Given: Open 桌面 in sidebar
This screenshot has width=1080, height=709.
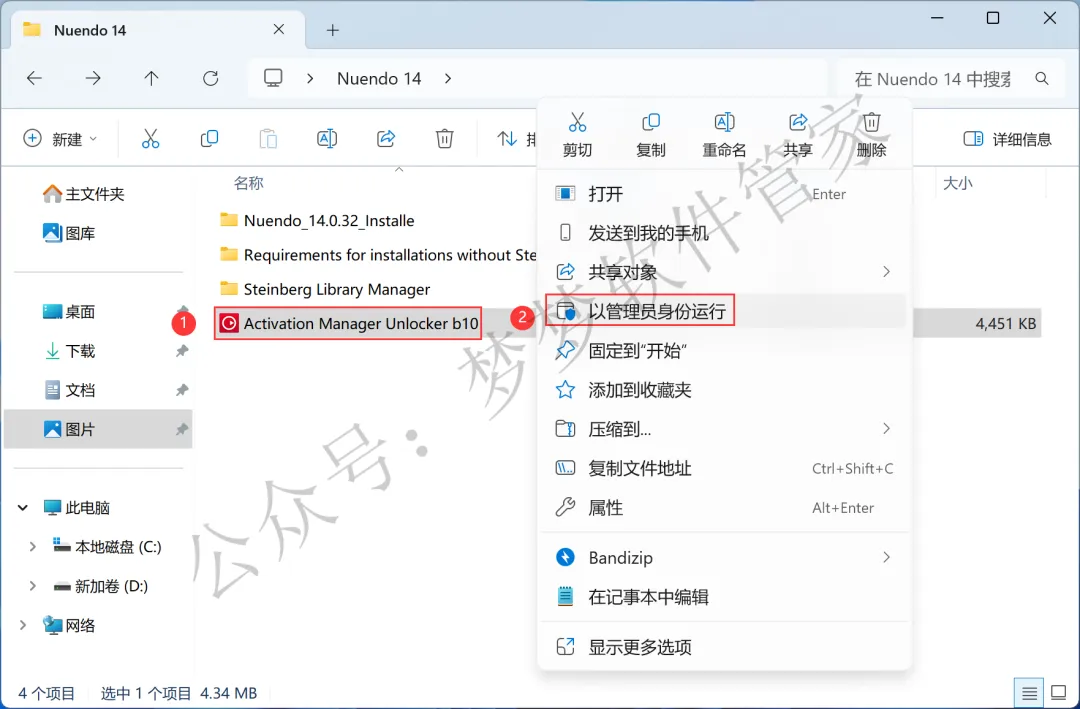Looking at the screenshot, I should click(x=69, y=311).
